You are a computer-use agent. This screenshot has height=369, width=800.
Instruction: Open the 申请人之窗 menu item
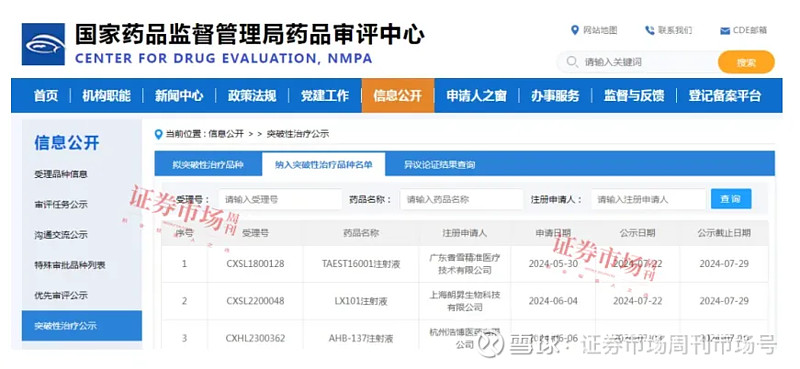pos(477,95)
